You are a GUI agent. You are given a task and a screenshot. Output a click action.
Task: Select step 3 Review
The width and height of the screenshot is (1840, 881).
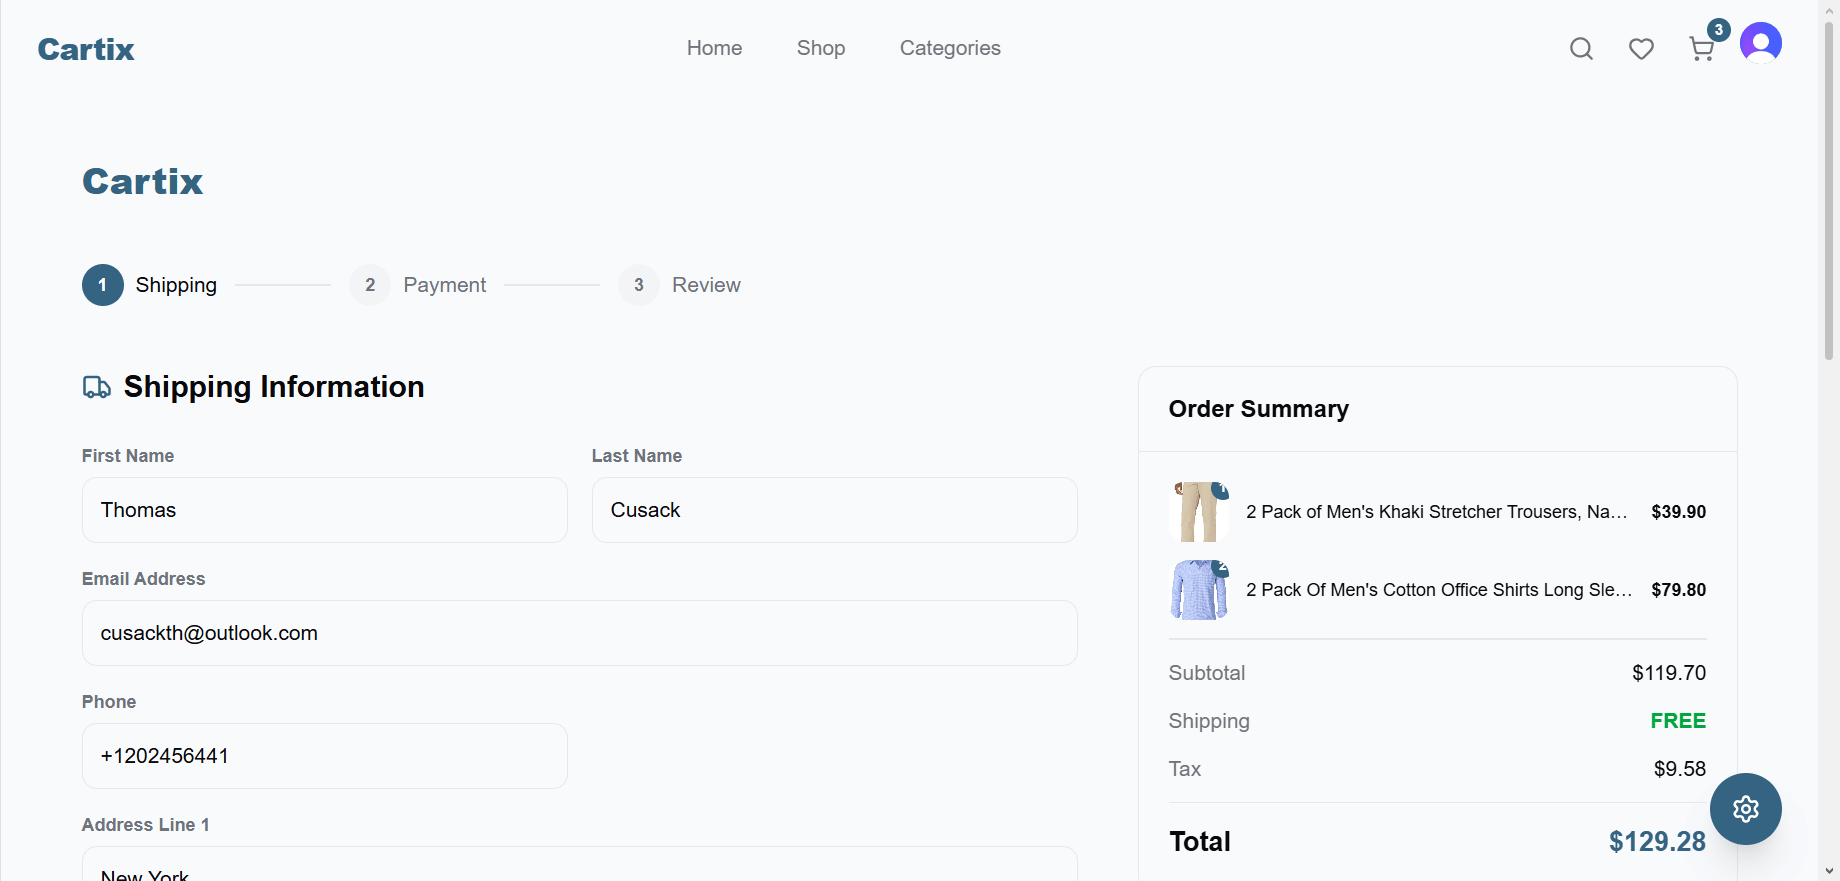(680, 285)
